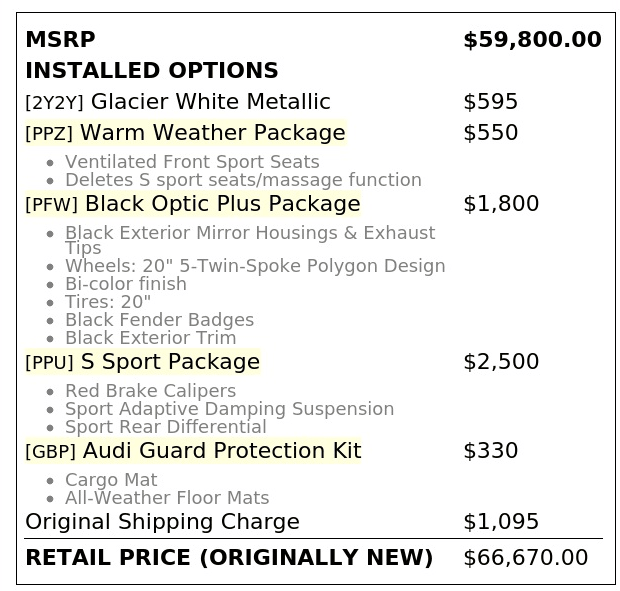Select the Sport Rear Differential line
The width and height of the screenshot is (620, 591).
(166, 427)
